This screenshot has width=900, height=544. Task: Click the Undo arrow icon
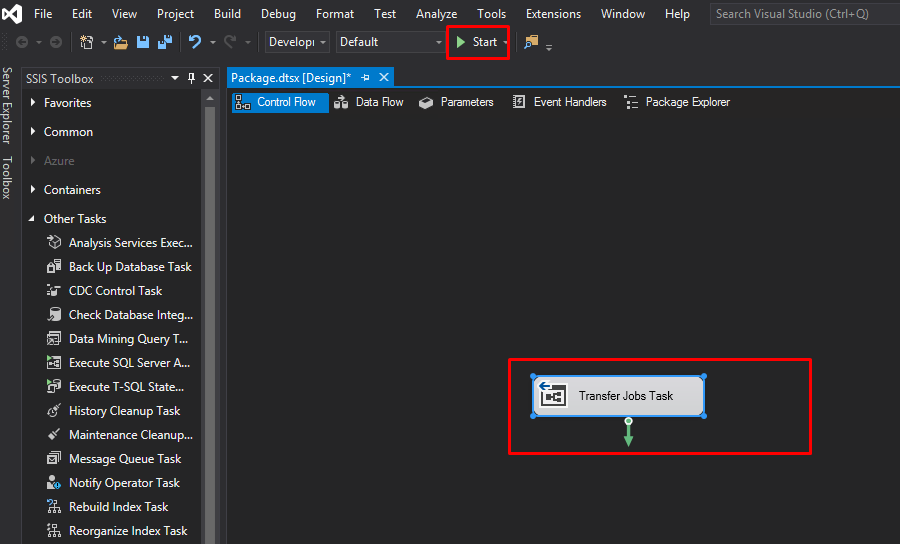(x=195, y=42)
